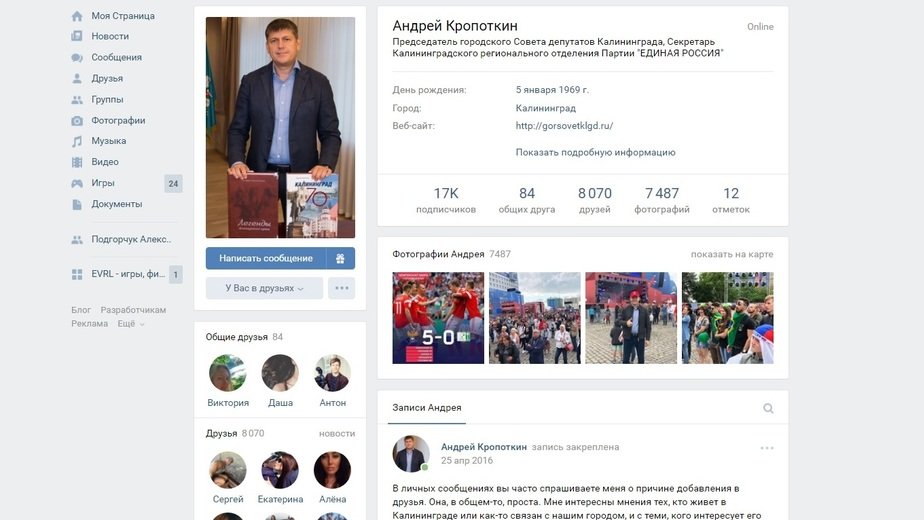Open Фотографии camera icon in sidebar

(77, 120)
